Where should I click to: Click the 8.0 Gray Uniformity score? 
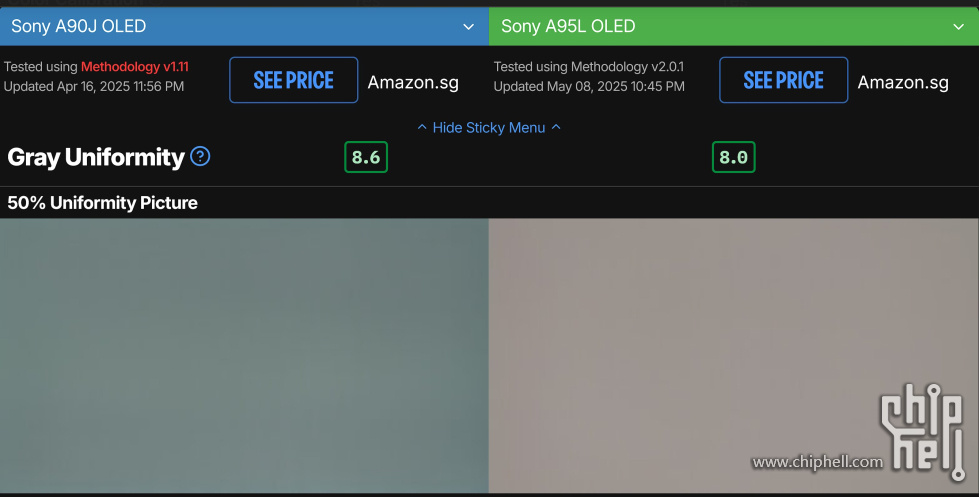[734, 157]
